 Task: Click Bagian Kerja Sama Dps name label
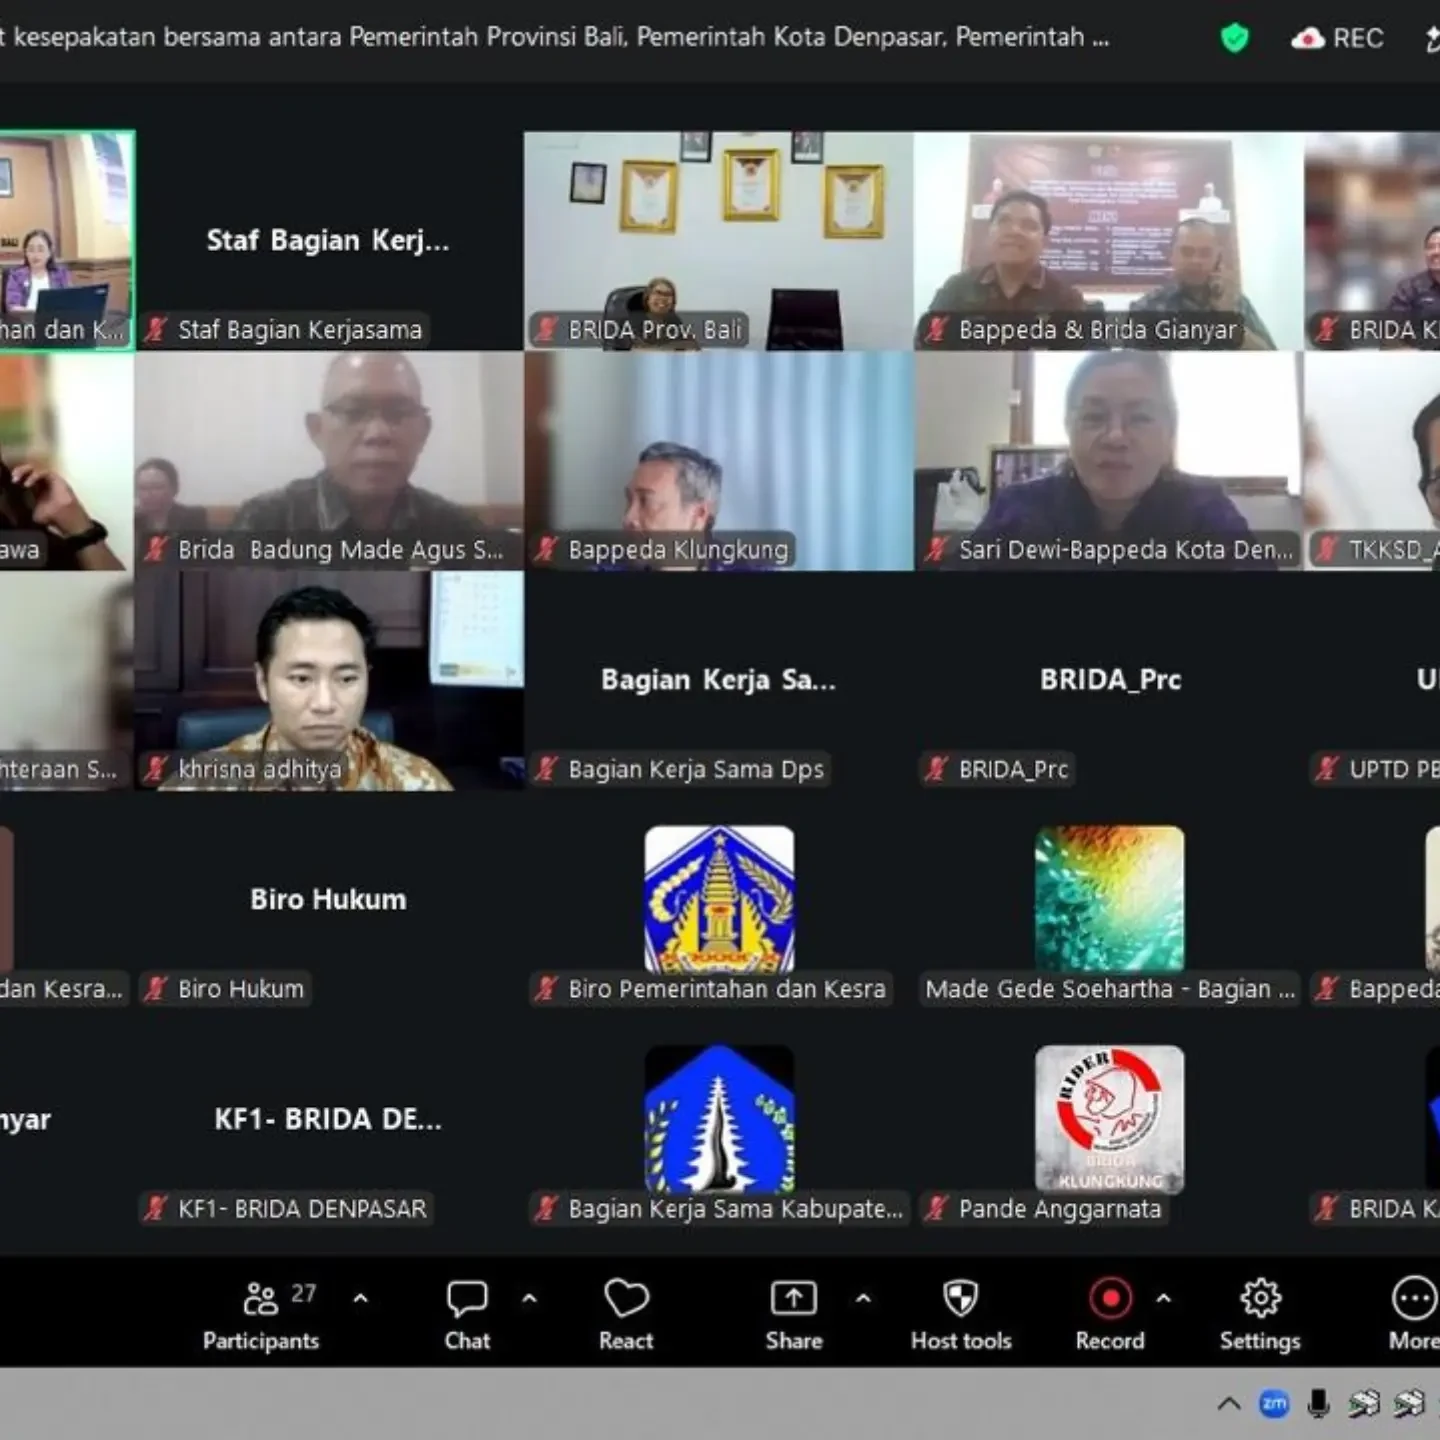click(696, 769)
